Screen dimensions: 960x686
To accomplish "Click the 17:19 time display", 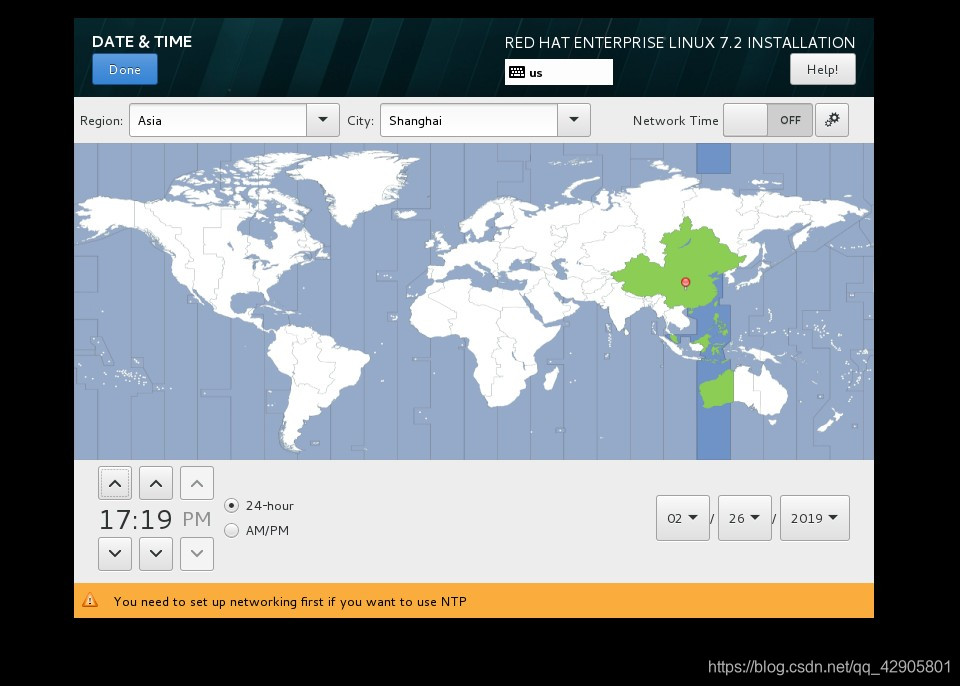I will tap(136, 519).
